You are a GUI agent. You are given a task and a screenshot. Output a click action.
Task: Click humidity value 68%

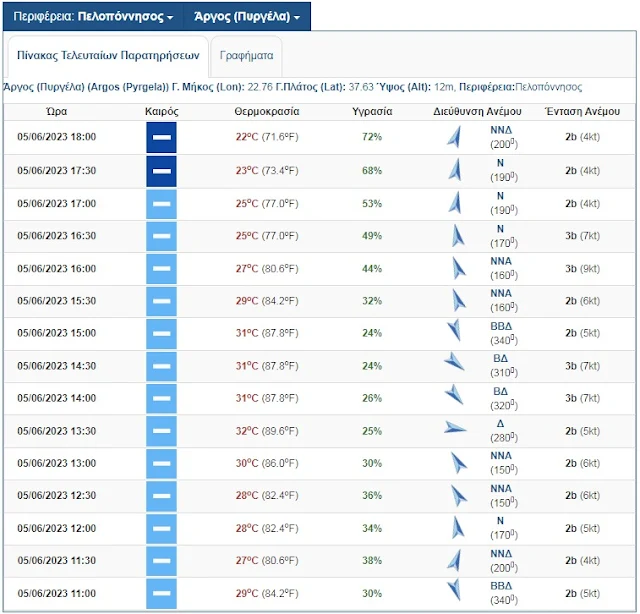click(372, 171)
